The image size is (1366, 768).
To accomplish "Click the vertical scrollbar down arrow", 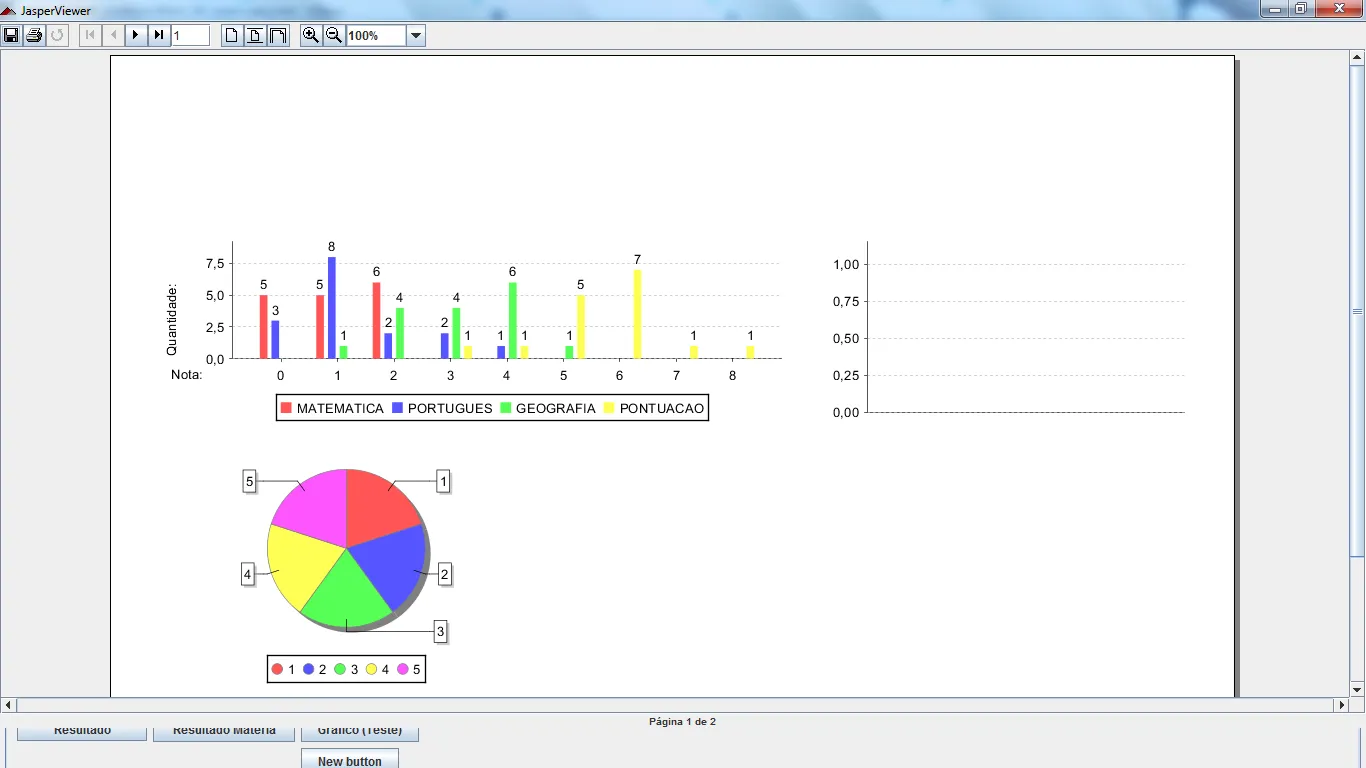I will pyautogui.click(x=1358, y=690).
